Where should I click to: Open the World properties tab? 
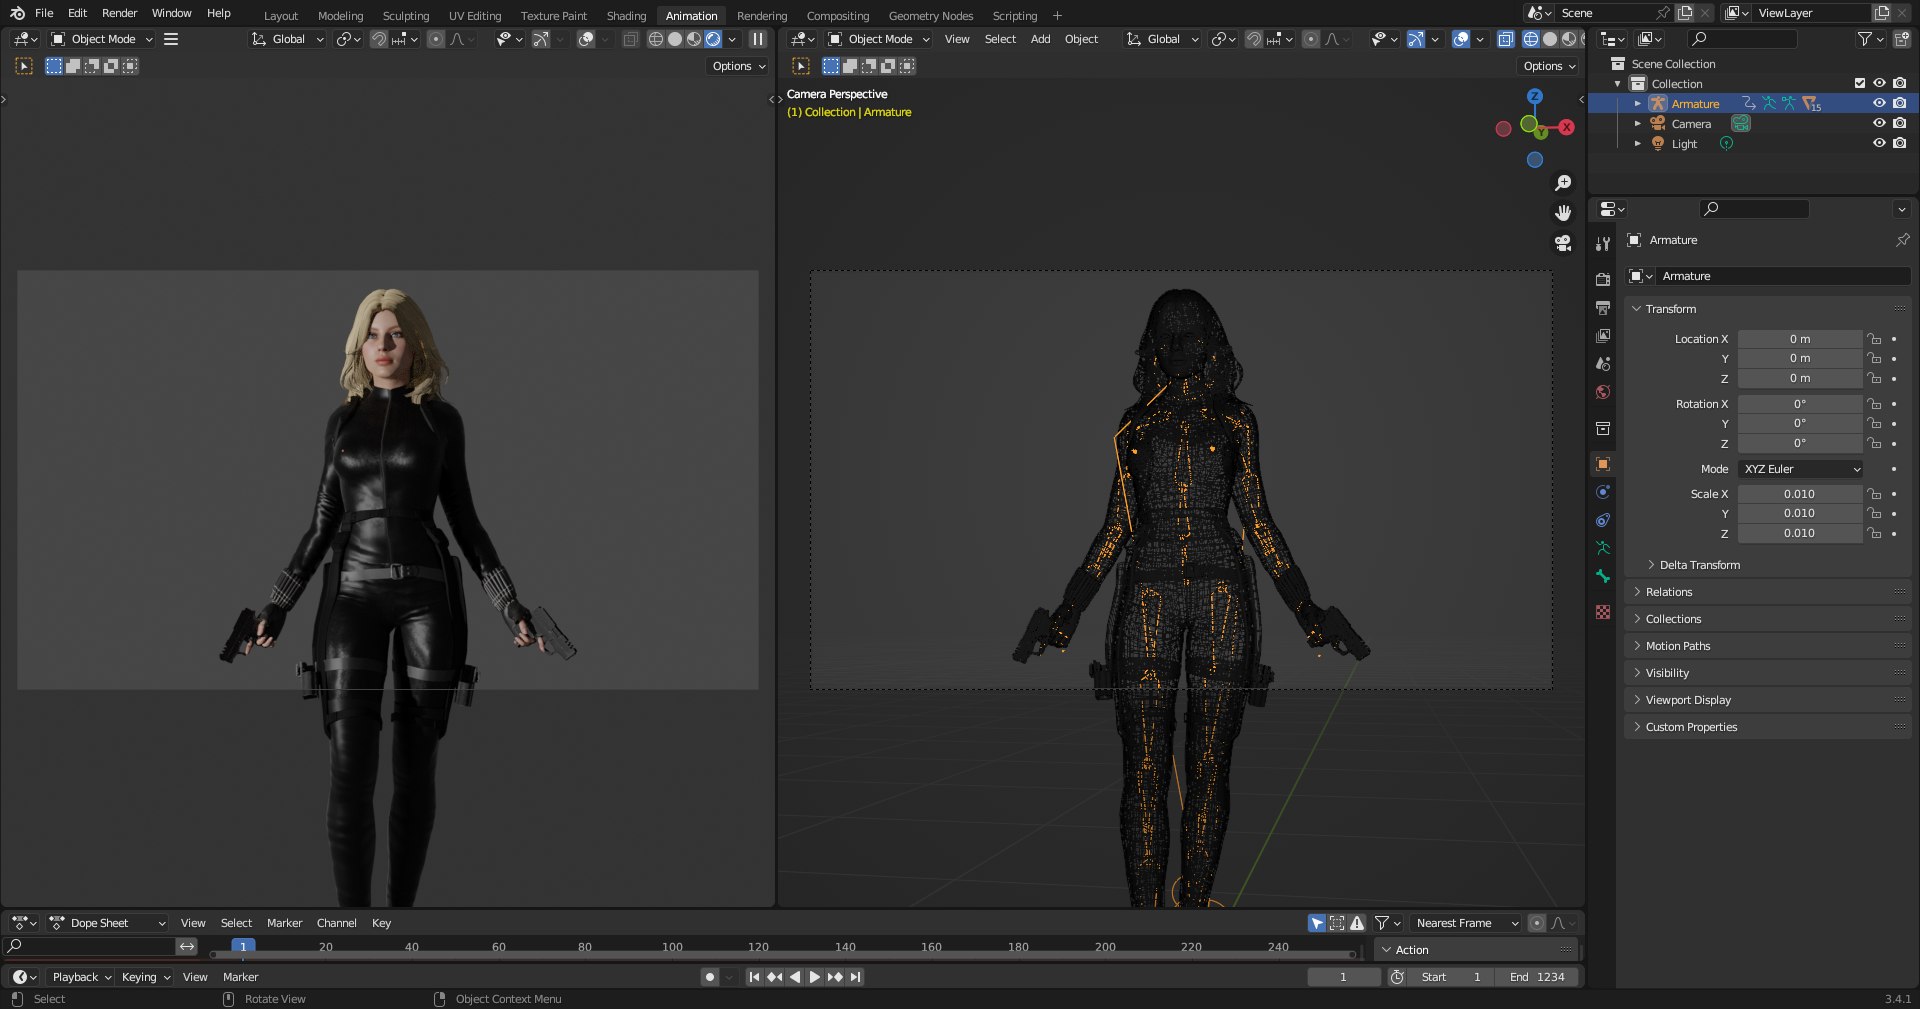pos(1603,392)
